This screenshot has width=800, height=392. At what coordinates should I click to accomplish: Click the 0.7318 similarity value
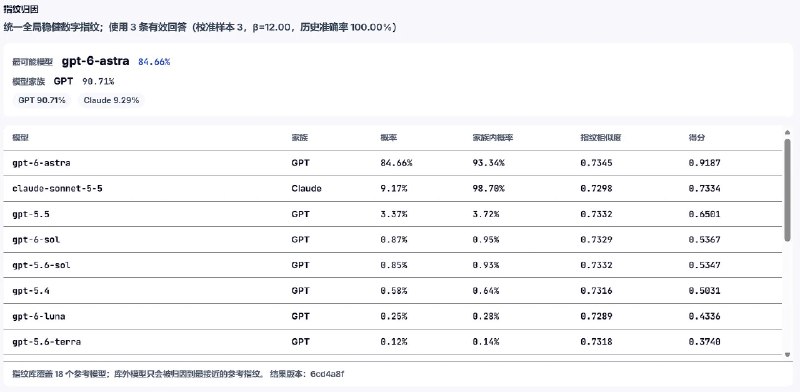point(596,342)
